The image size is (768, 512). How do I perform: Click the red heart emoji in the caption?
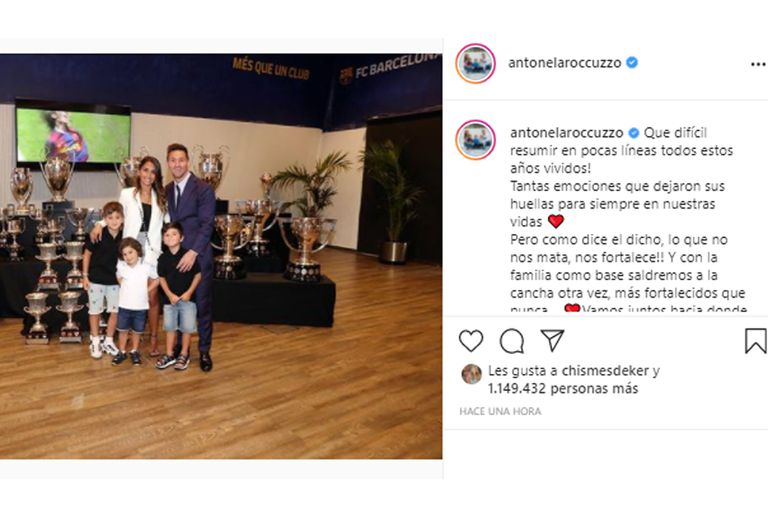[555, 221]
